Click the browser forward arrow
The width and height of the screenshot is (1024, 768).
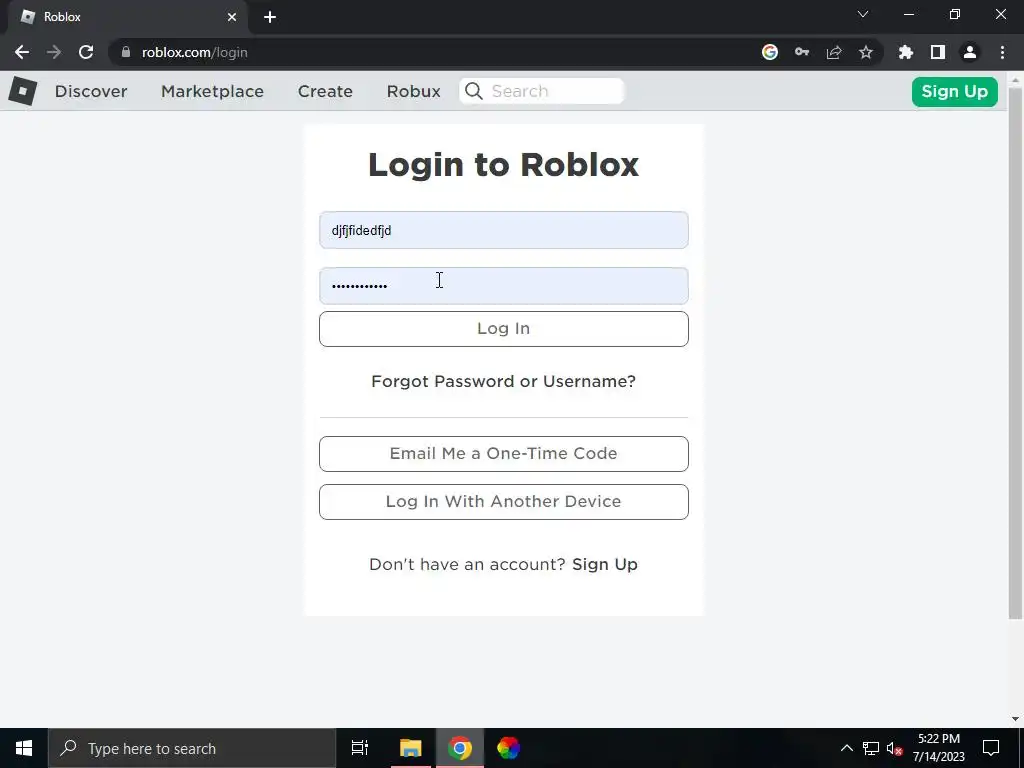pyautogui.click(x=54, y=52)
